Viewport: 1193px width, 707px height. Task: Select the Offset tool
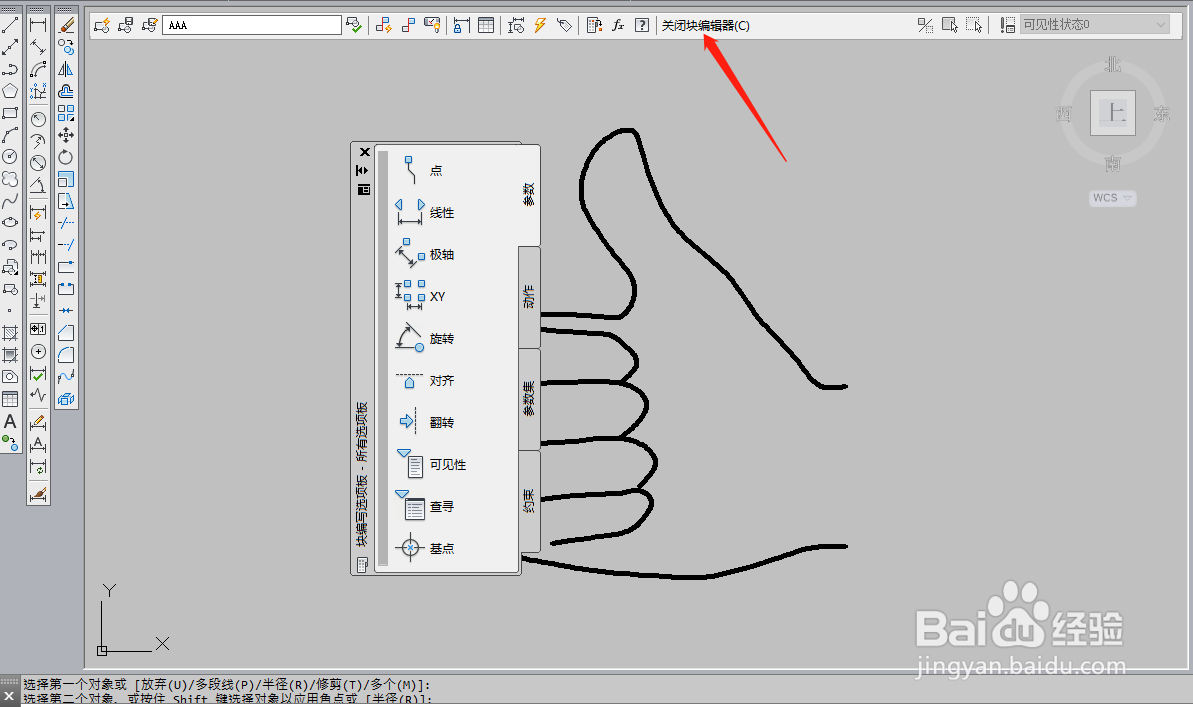[x=66, y=91]
